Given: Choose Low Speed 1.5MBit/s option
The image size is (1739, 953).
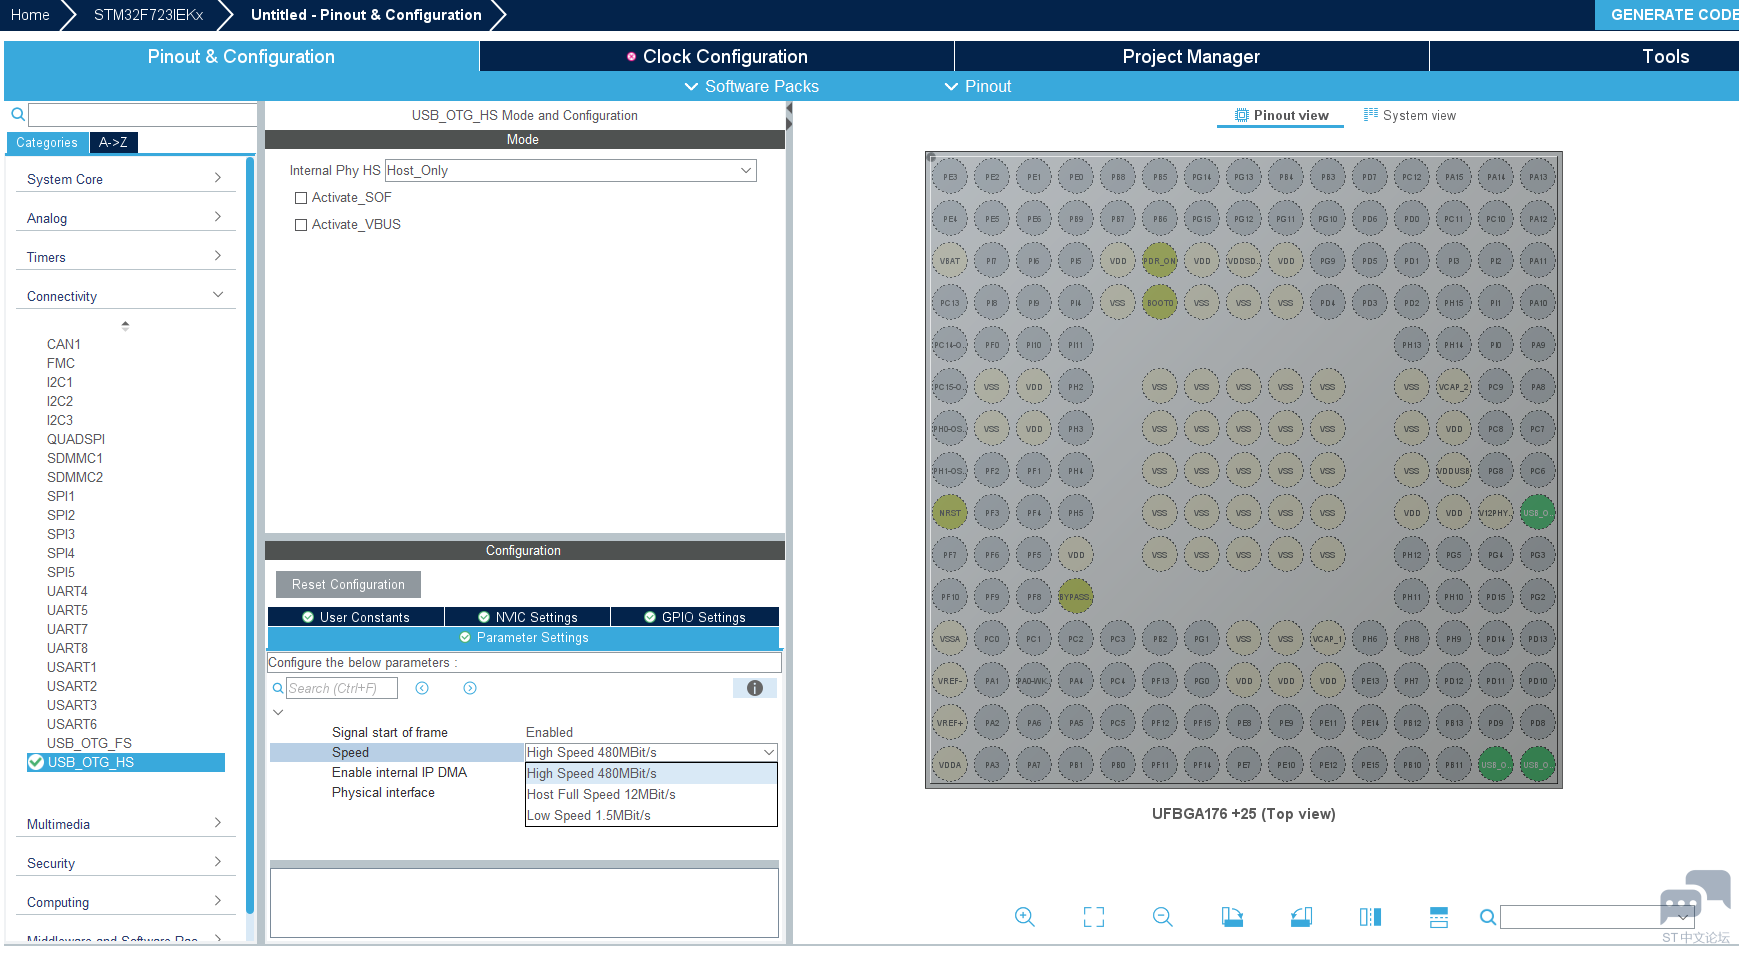Looking at the screenshot, I should click(x=651, y=816).
